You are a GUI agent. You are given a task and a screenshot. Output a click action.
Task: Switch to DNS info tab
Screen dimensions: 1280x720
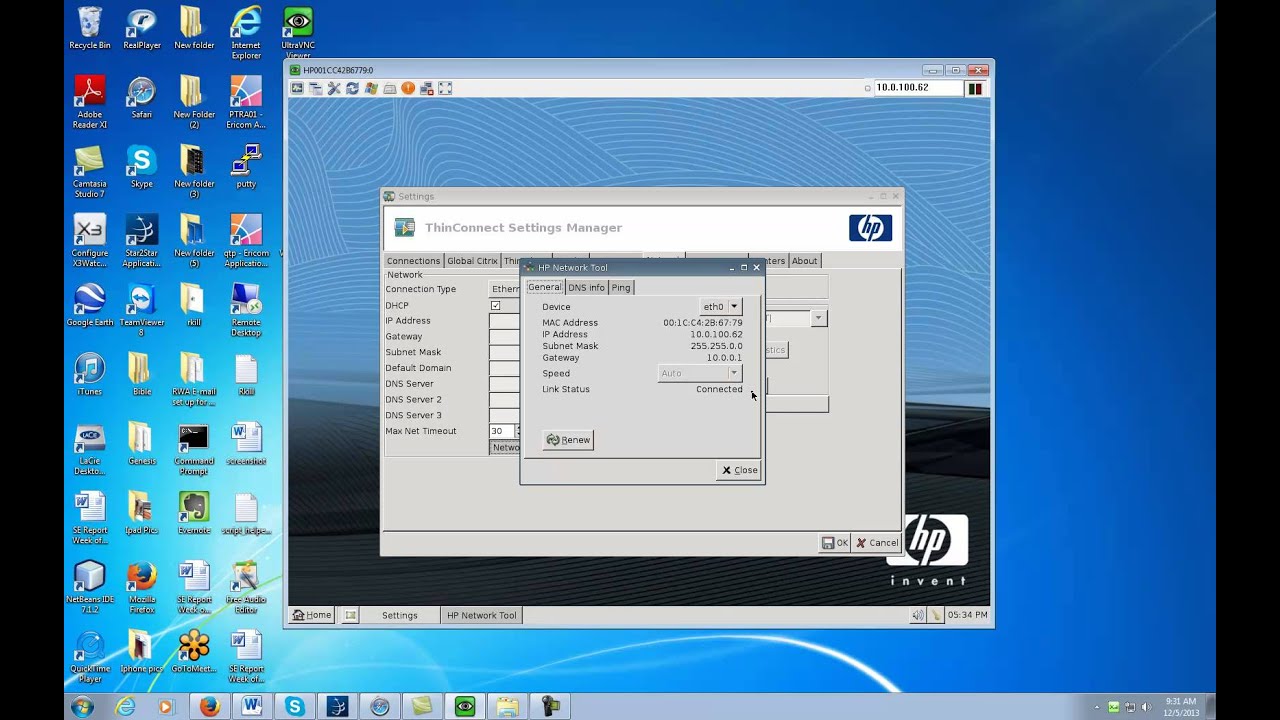[586, 287]
